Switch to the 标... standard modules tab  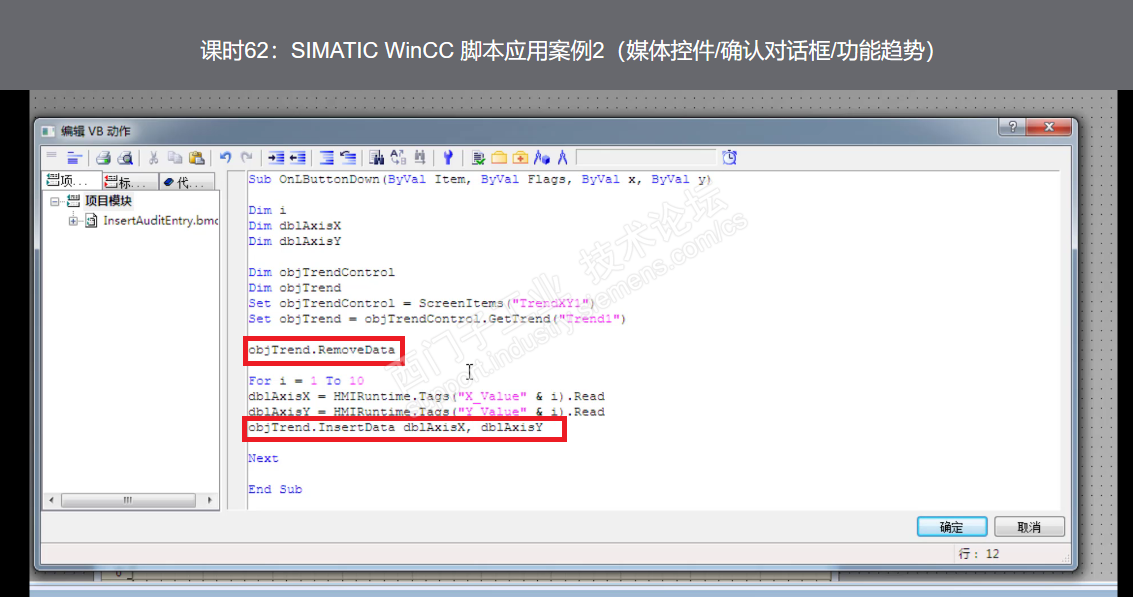130,181
